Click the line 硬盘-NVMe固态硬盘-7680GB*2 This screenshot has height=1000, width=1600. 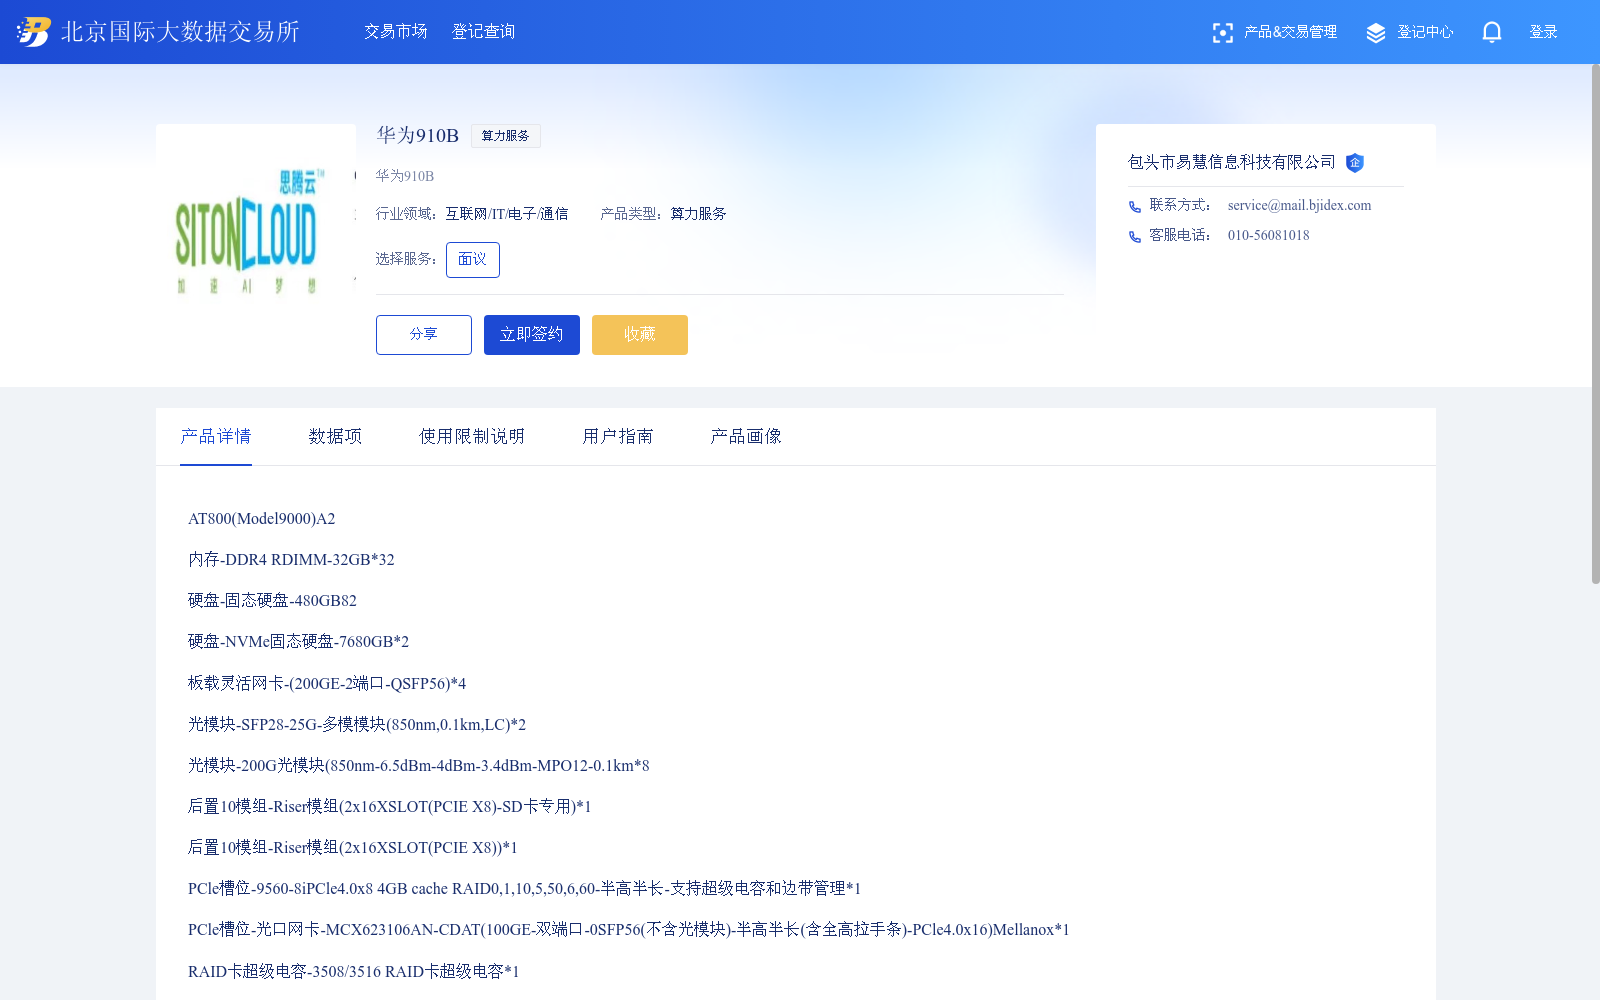click(x=298, y=642)
